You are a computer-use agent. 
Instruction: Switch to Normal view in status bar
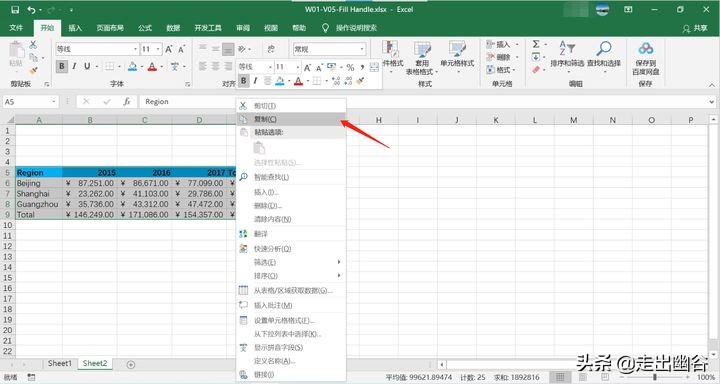pyautogui.click(x=560, y=377)
